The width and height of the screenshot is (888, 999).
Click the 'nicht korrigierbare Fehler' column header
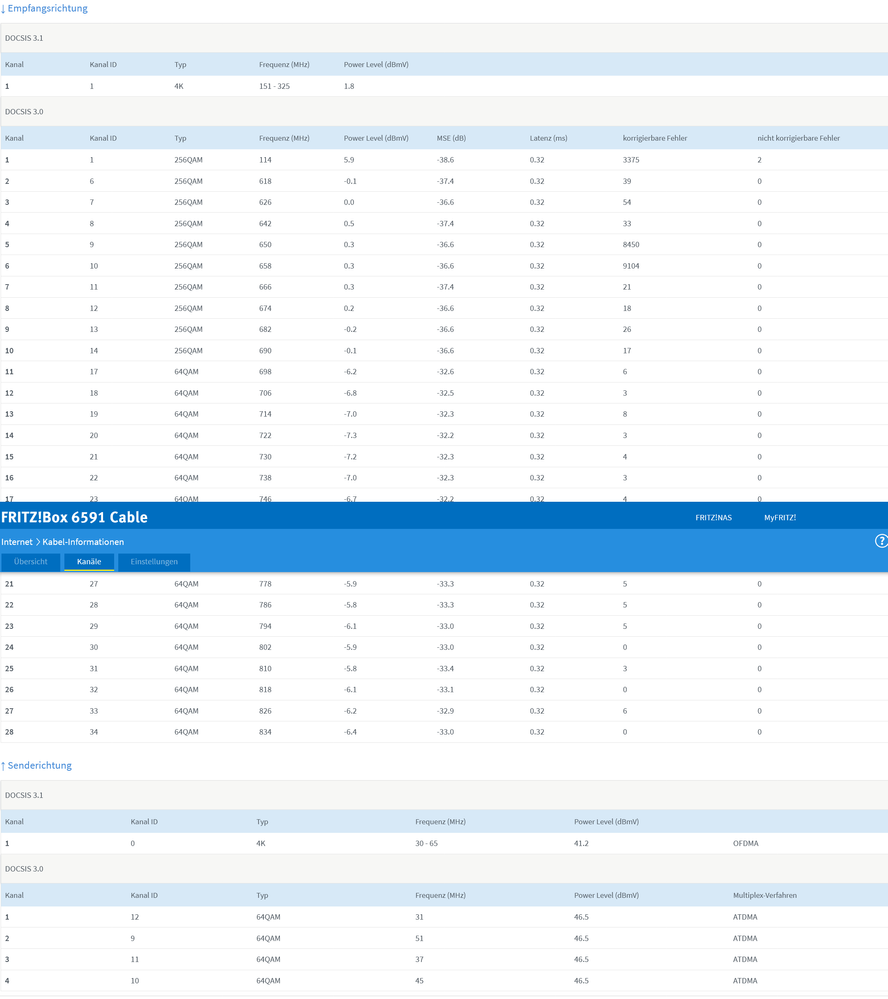[798, 138]
